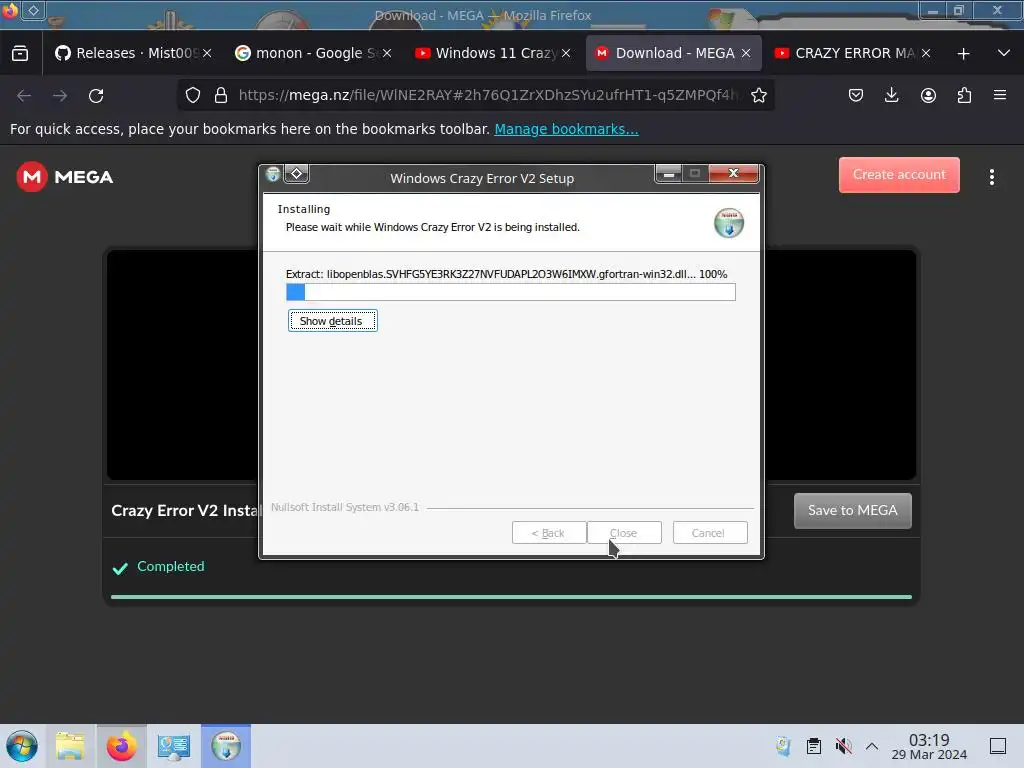Click the Close button in setup
This screenshot has height=768, width=1024.
(x=624, y=533)
